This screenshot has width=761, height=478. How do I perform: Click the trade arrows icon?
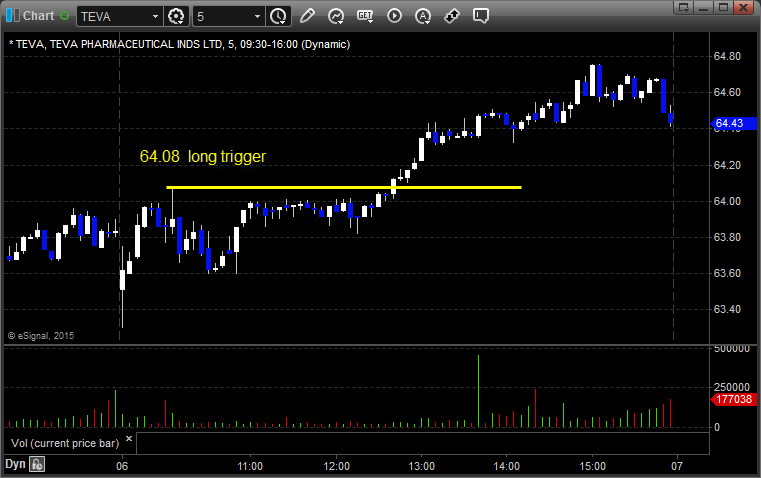click(452, 16)
